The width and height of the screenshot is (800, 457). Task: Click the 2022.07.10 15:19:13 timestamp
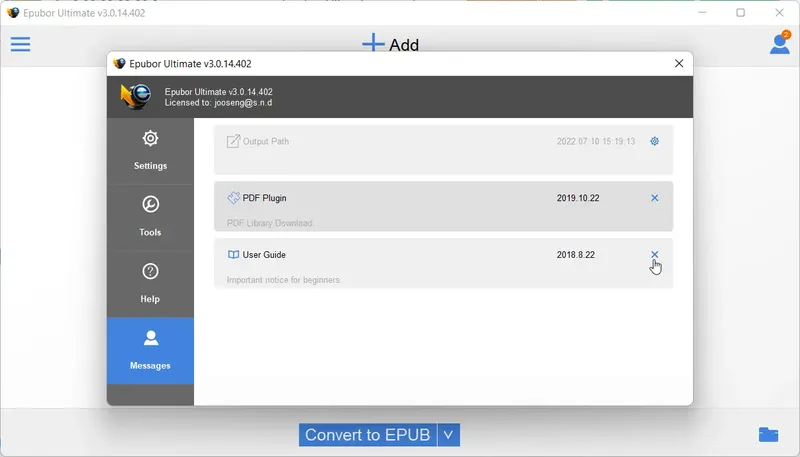596,141
